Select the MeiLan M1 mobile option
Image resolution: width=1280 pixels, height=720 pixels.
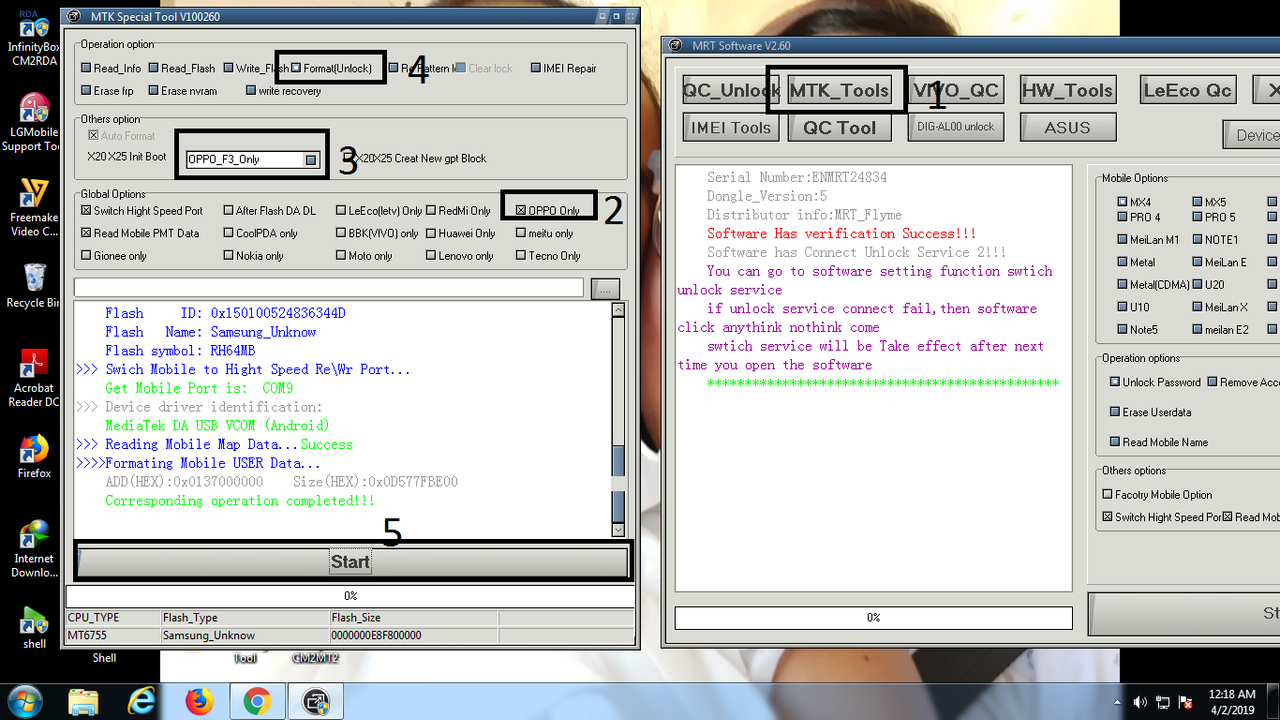tap(1122, 240)
